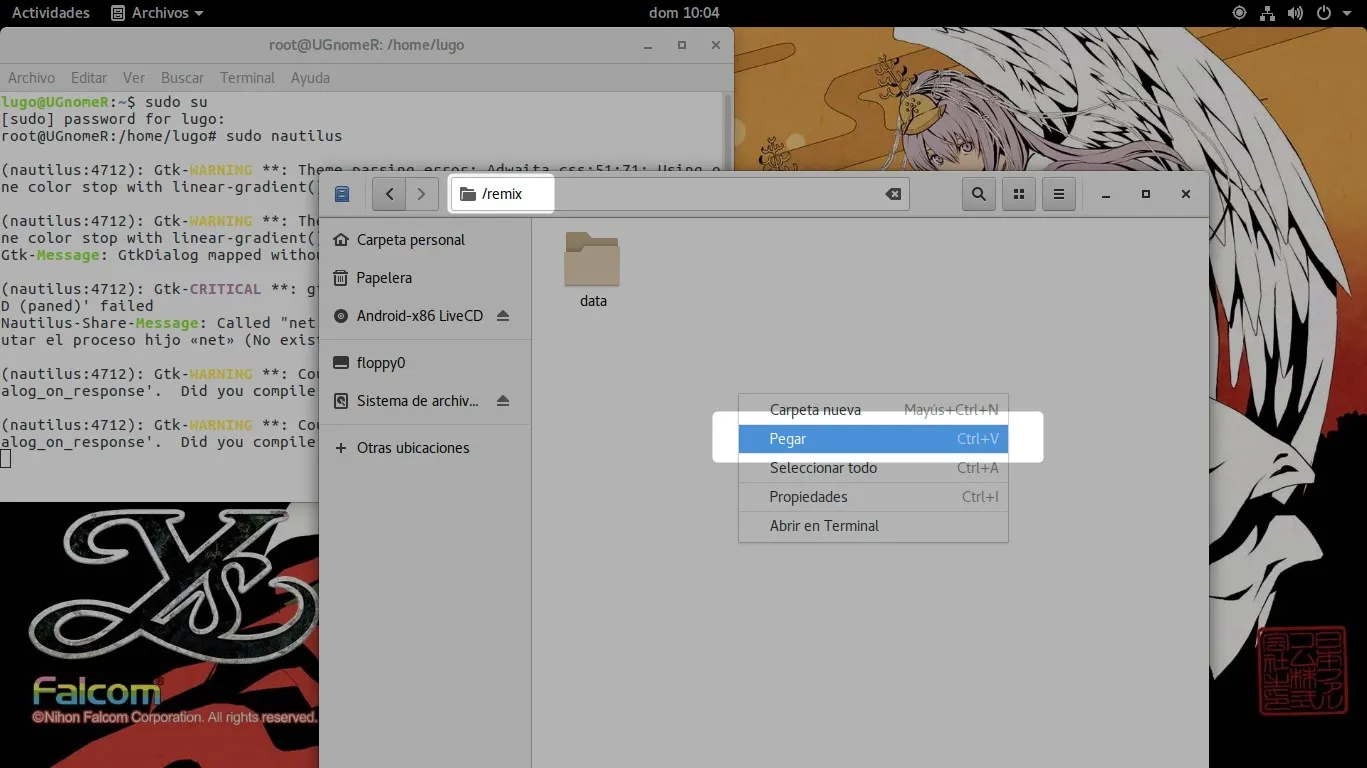The width and height of the screenshot is (1367, 768).
Task: Go back using the previous arrow
Action: point(389,194)
